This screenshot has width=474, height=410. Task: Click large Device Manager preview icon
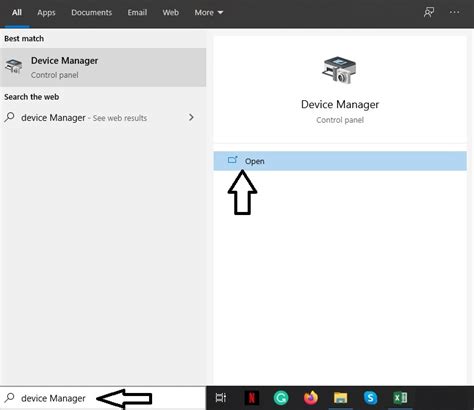pyautogui.click(x=339, y=70)
